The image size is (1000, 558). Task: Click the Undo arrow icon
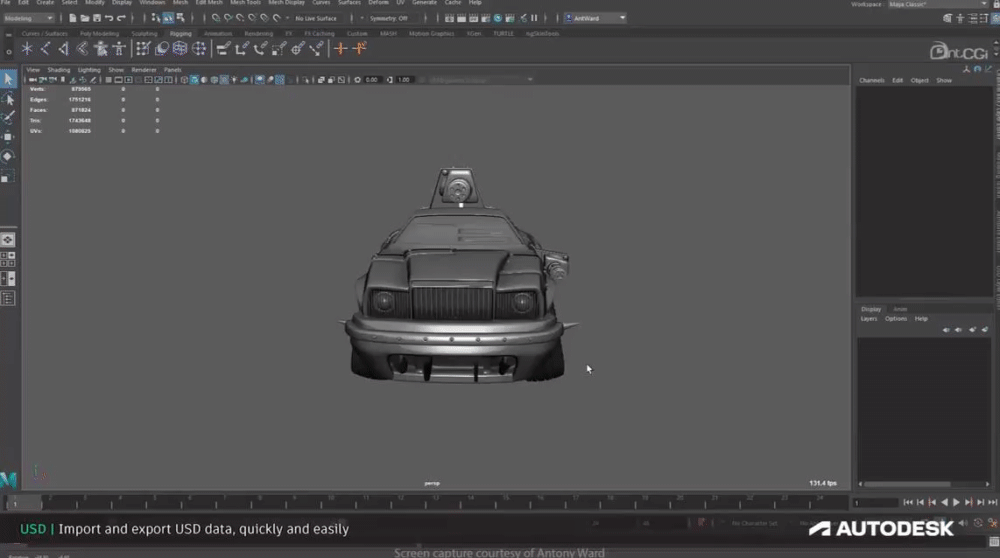(109, 18)
